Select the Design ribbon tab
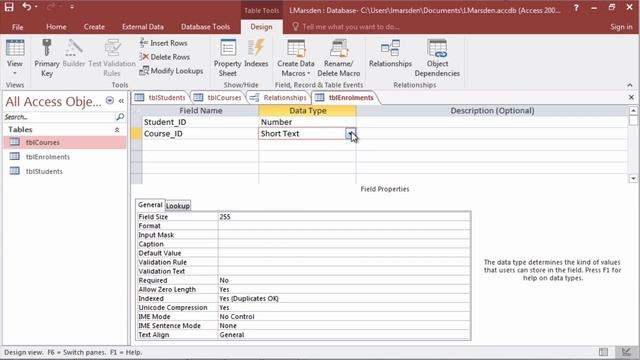This screenshot has height=360, width=640. click(x=261, y=27)
